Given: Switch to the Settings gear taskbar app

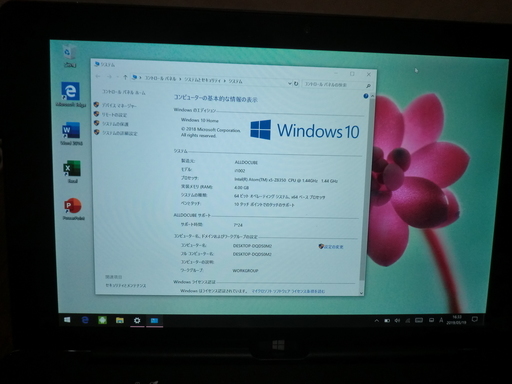Looking at the screenshot, I should (x=137, y=321).
